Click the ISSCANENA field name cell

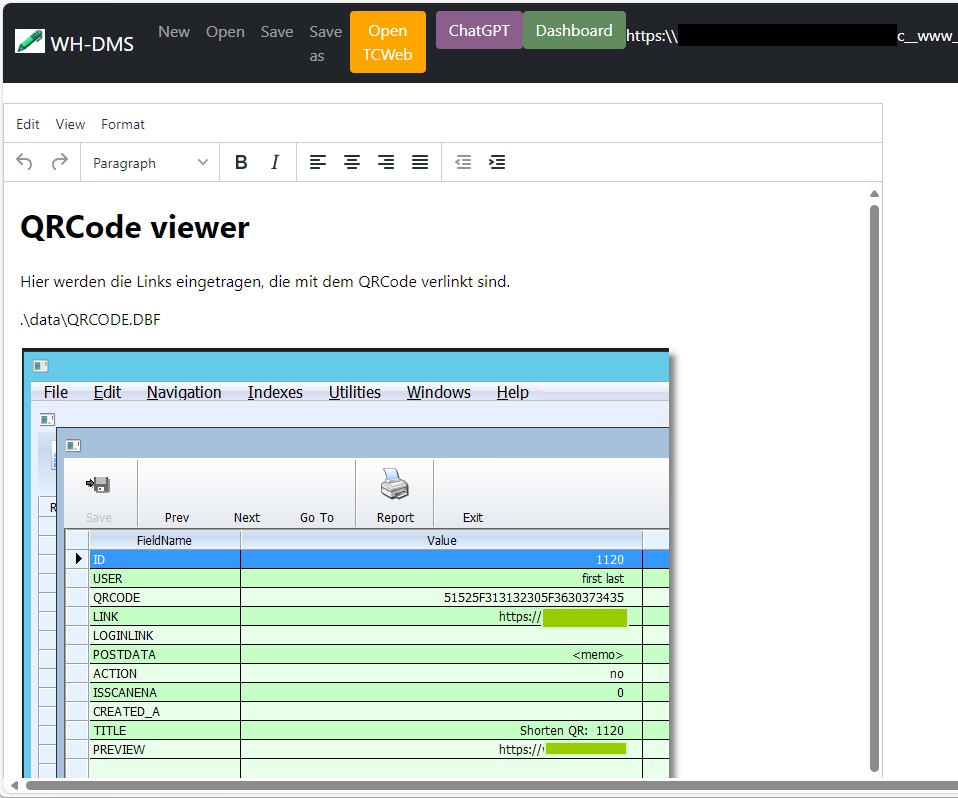[165, 692]
